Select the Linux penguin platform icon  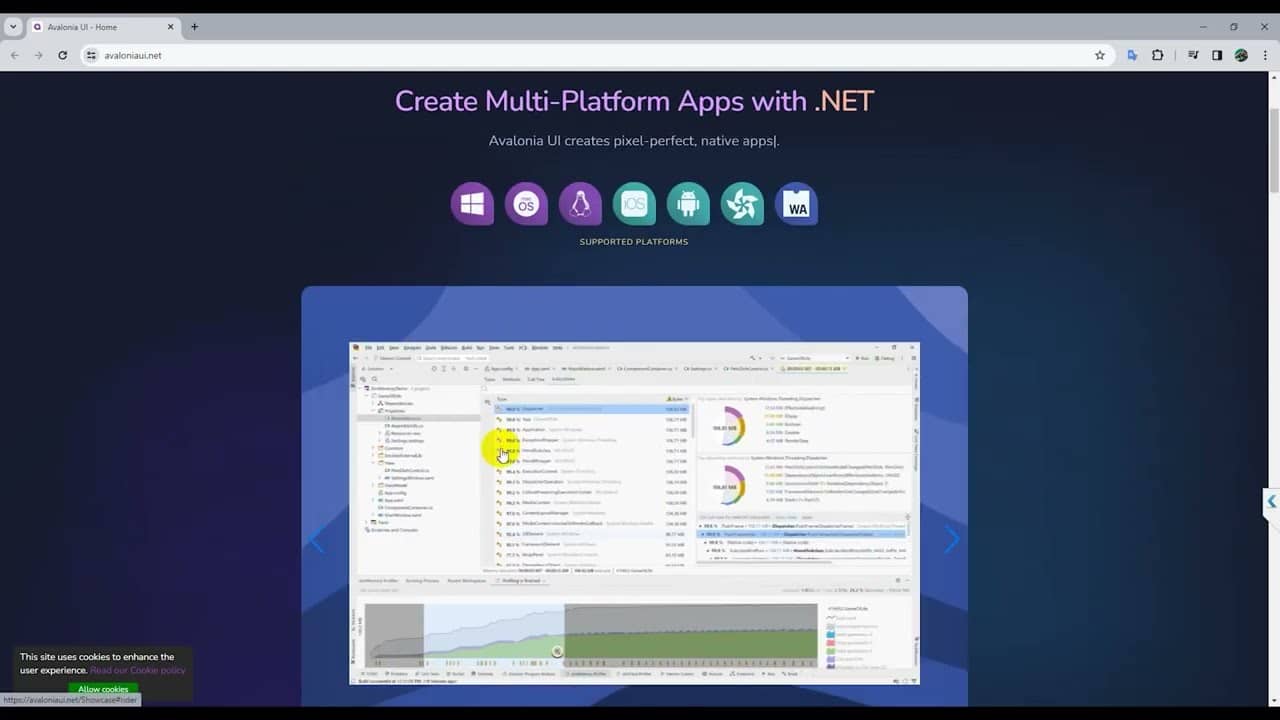[580, 204]
